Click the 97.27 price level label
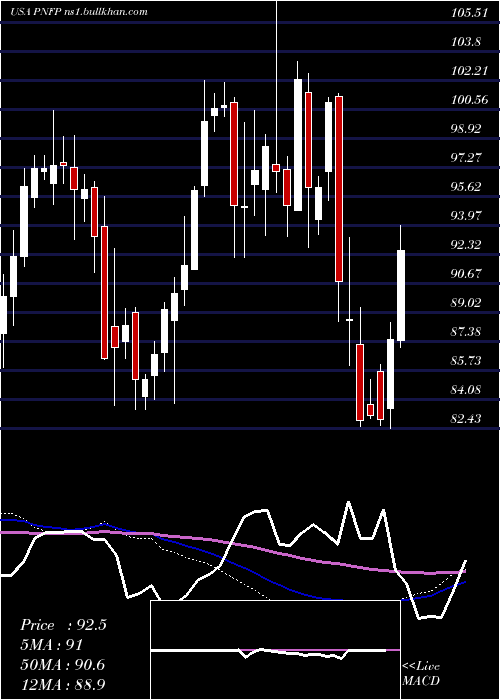The height and width of the screenshot is (700, 500). tap(466, 158)
